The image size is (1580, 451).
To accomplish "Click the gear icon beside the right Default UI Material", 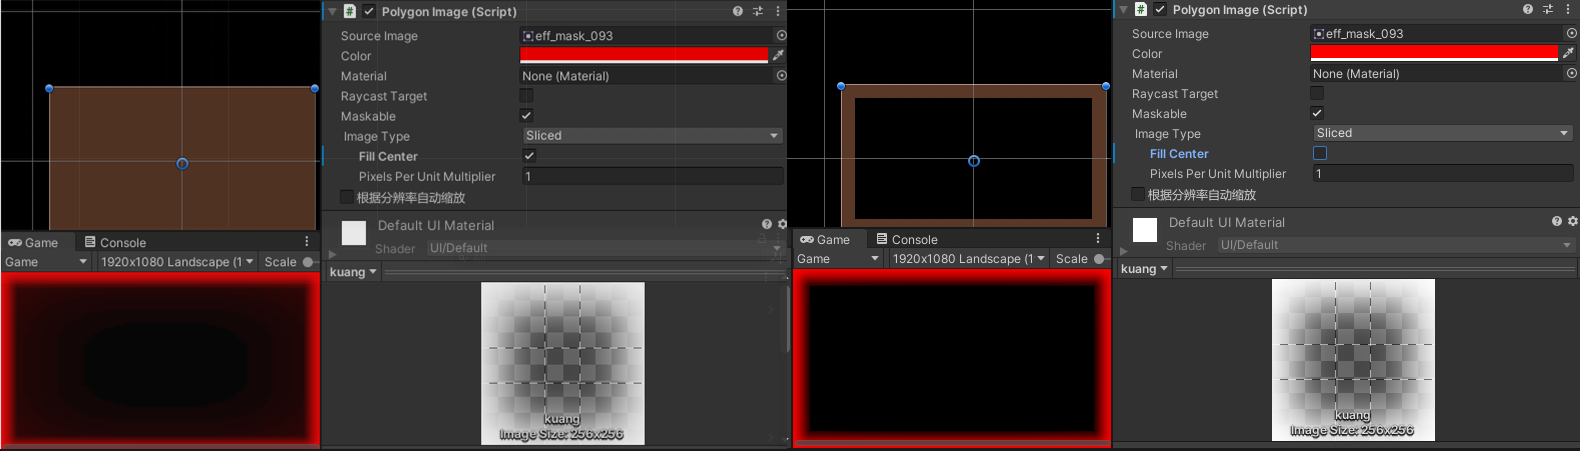I will pyautogui.click(x=1572, y=221).
